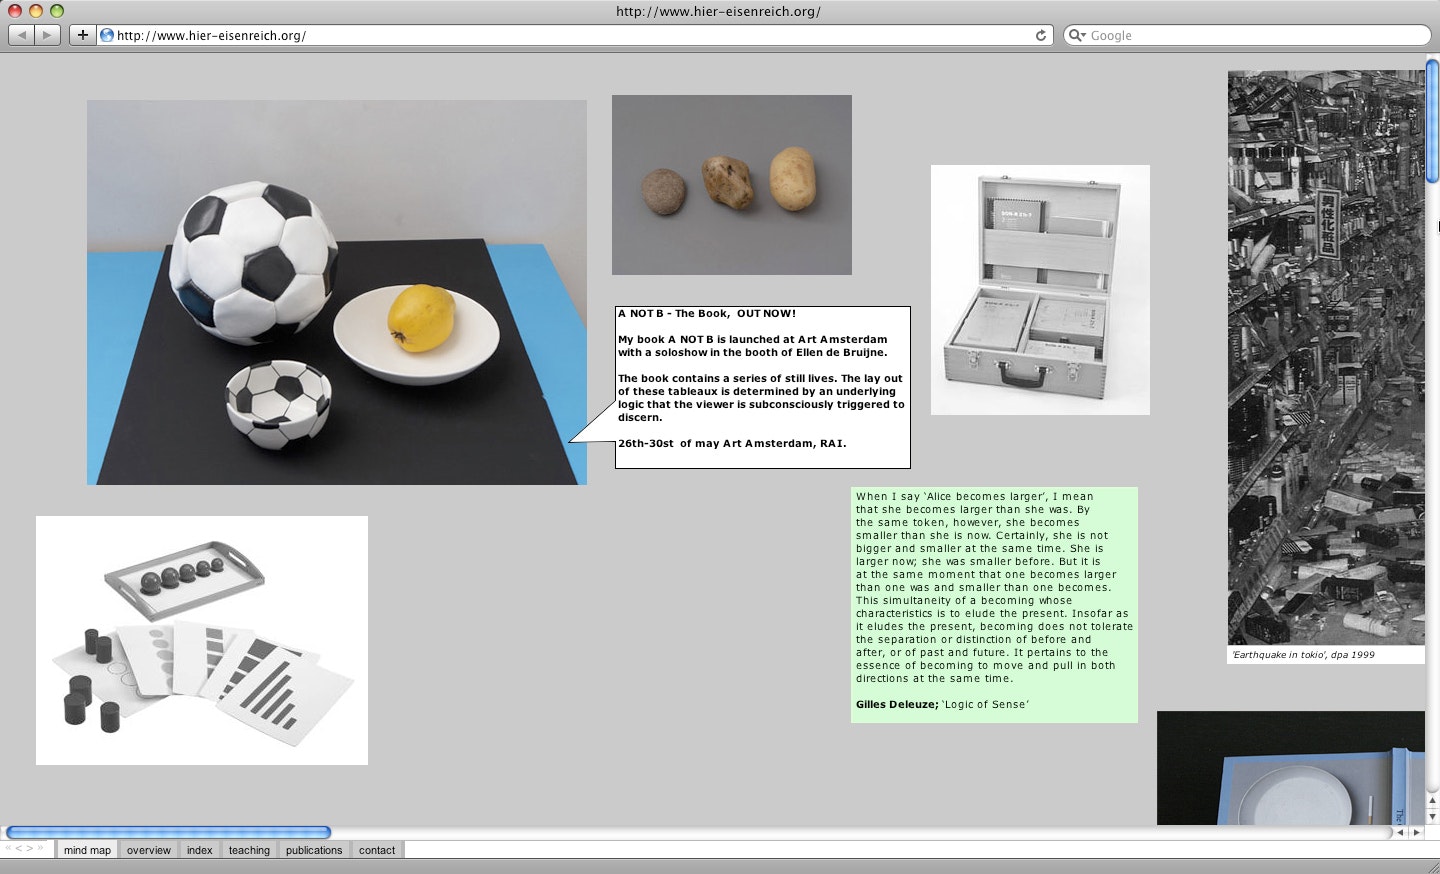Open the contact tab
The image size is (1440, 874).
[x=377, y=850]
